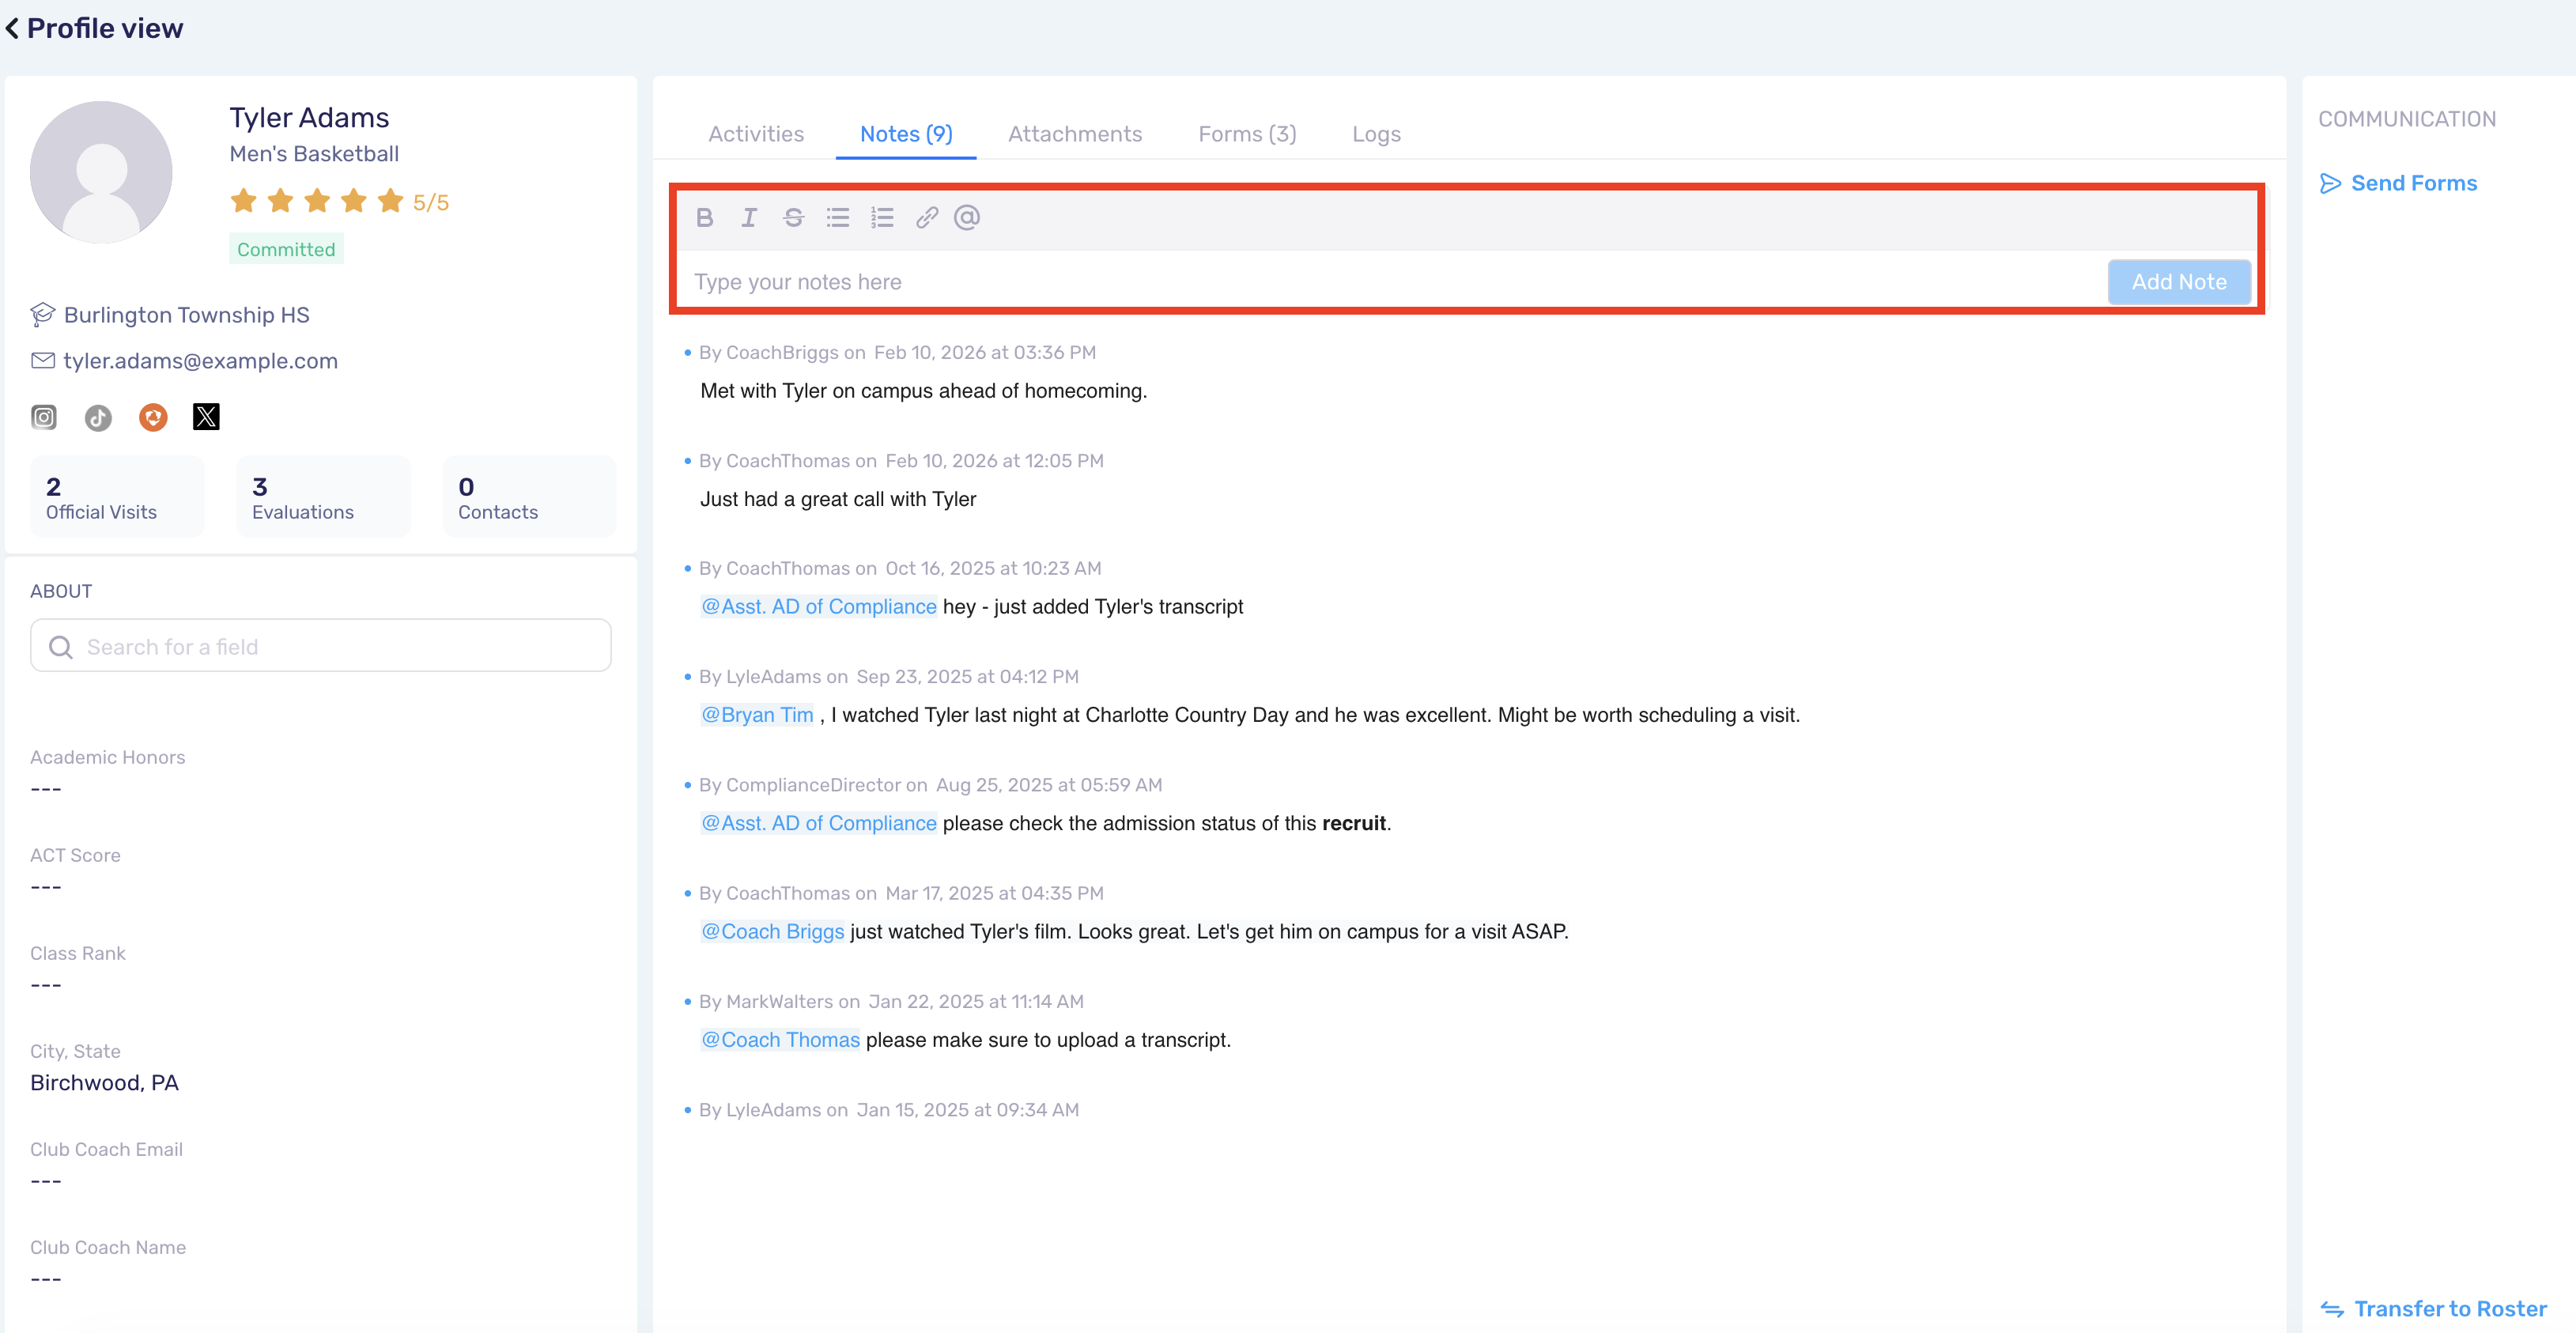Click 'By LyleAdams on Jan 15, 2025' header
Image resolution: width=2576 pixels, height=1333 pixels.
(x=888, y=1110)
